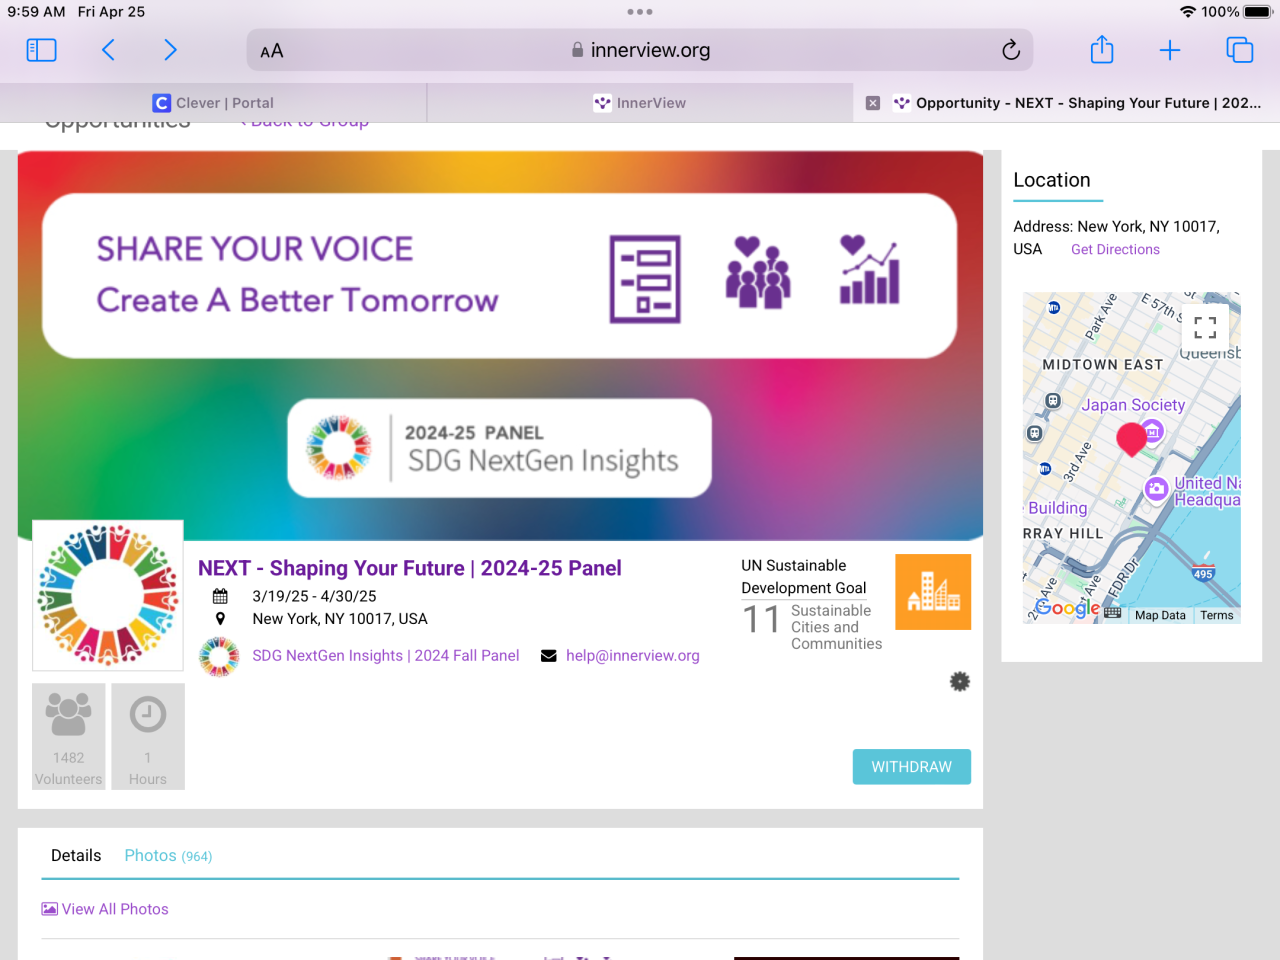The height and width of the screenshot is (960, 1280).
Task: Tap the location pin beside New York
Action: (220, 619)
